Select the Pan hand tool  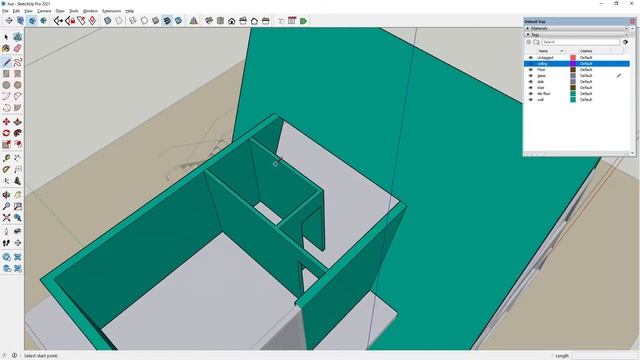(18, 195)
